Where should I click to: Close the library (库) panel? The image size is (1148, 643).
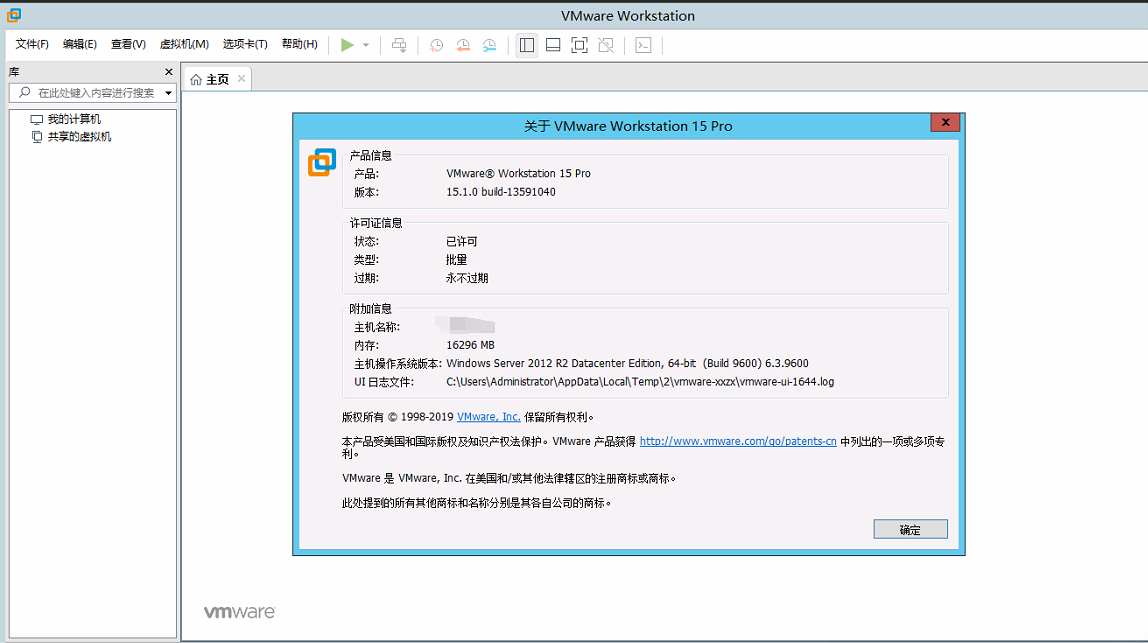(169, 72)
